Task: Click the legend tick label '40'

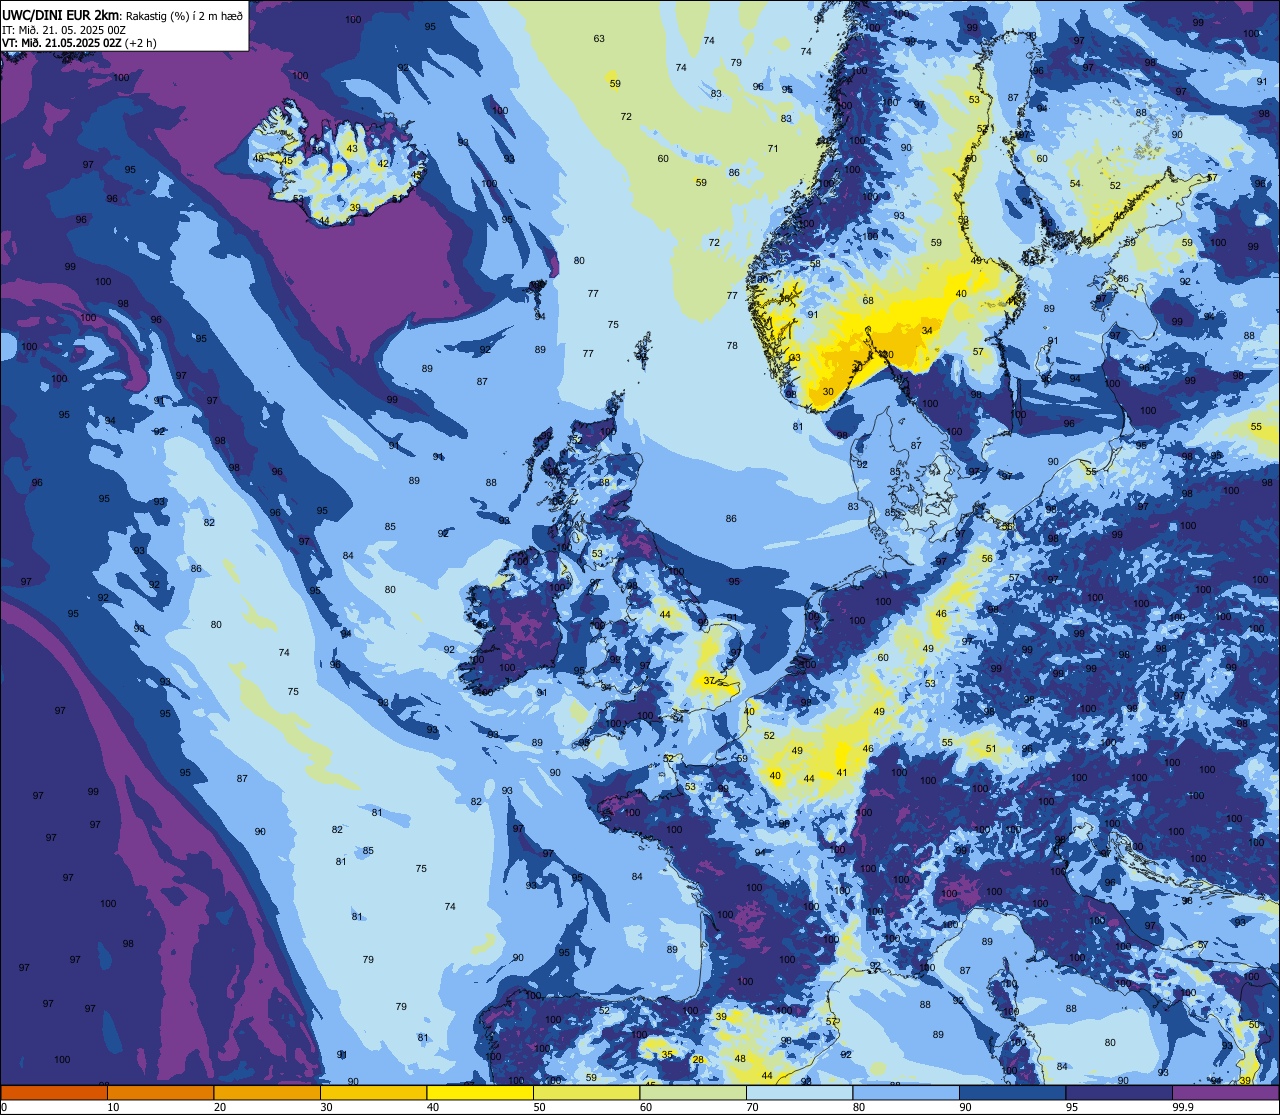Action: tap(432, 1107)
